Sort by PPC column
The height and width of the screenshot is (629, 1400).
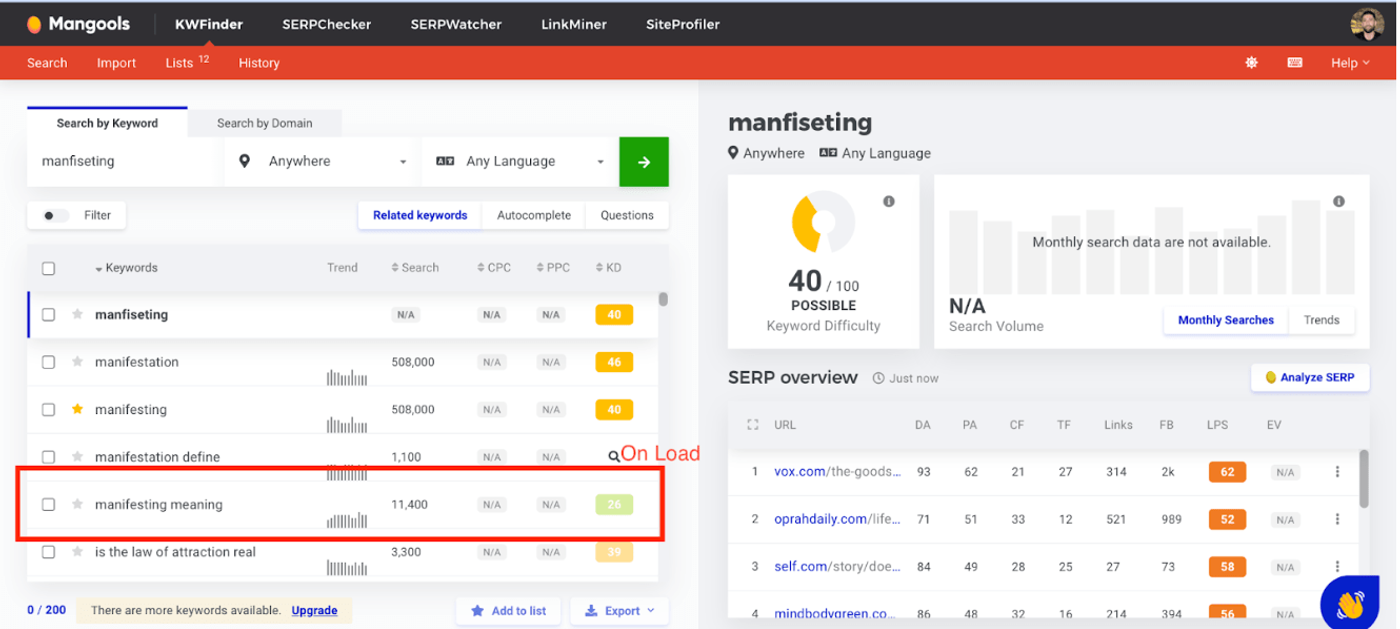point(553,268)
